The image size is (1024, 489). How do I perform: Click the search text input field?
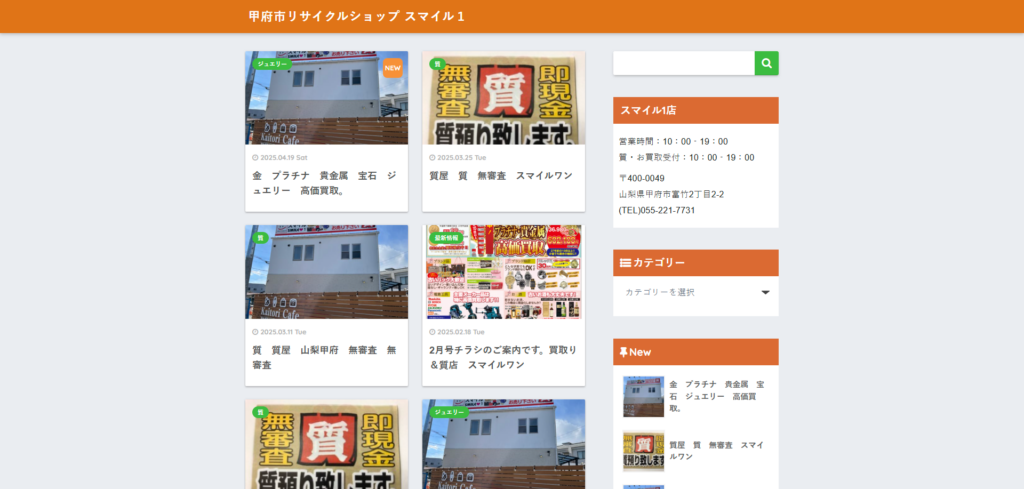coord(683,63)
